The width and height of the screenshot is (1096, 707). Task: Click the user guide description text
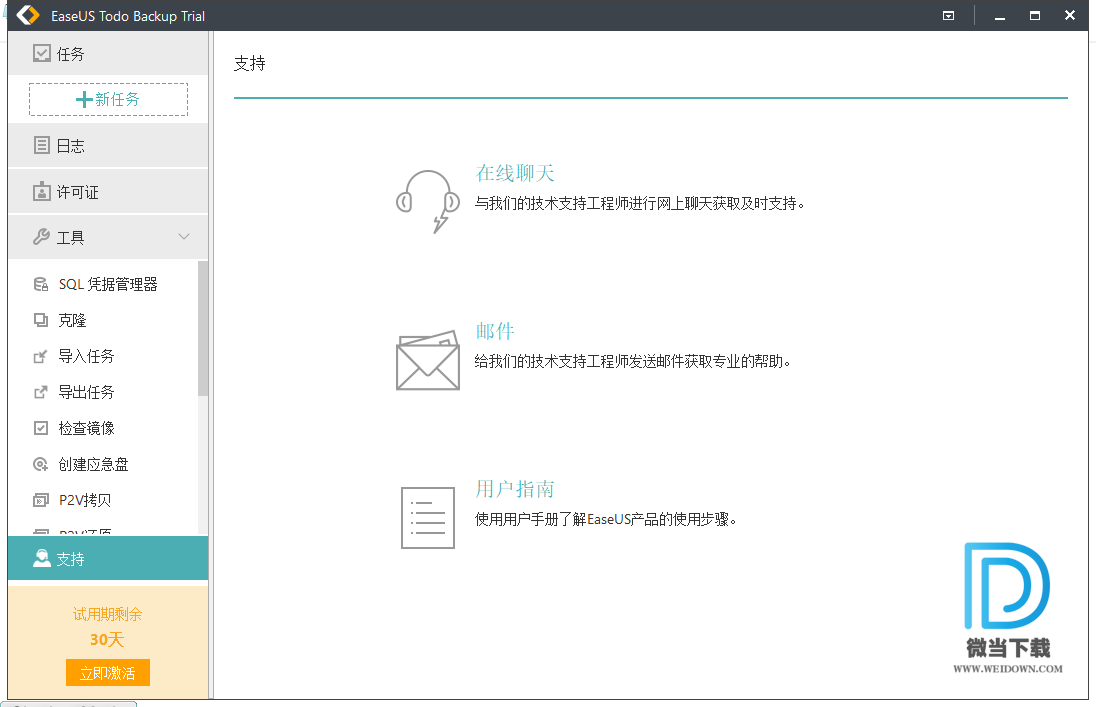[x=606, y=520]
